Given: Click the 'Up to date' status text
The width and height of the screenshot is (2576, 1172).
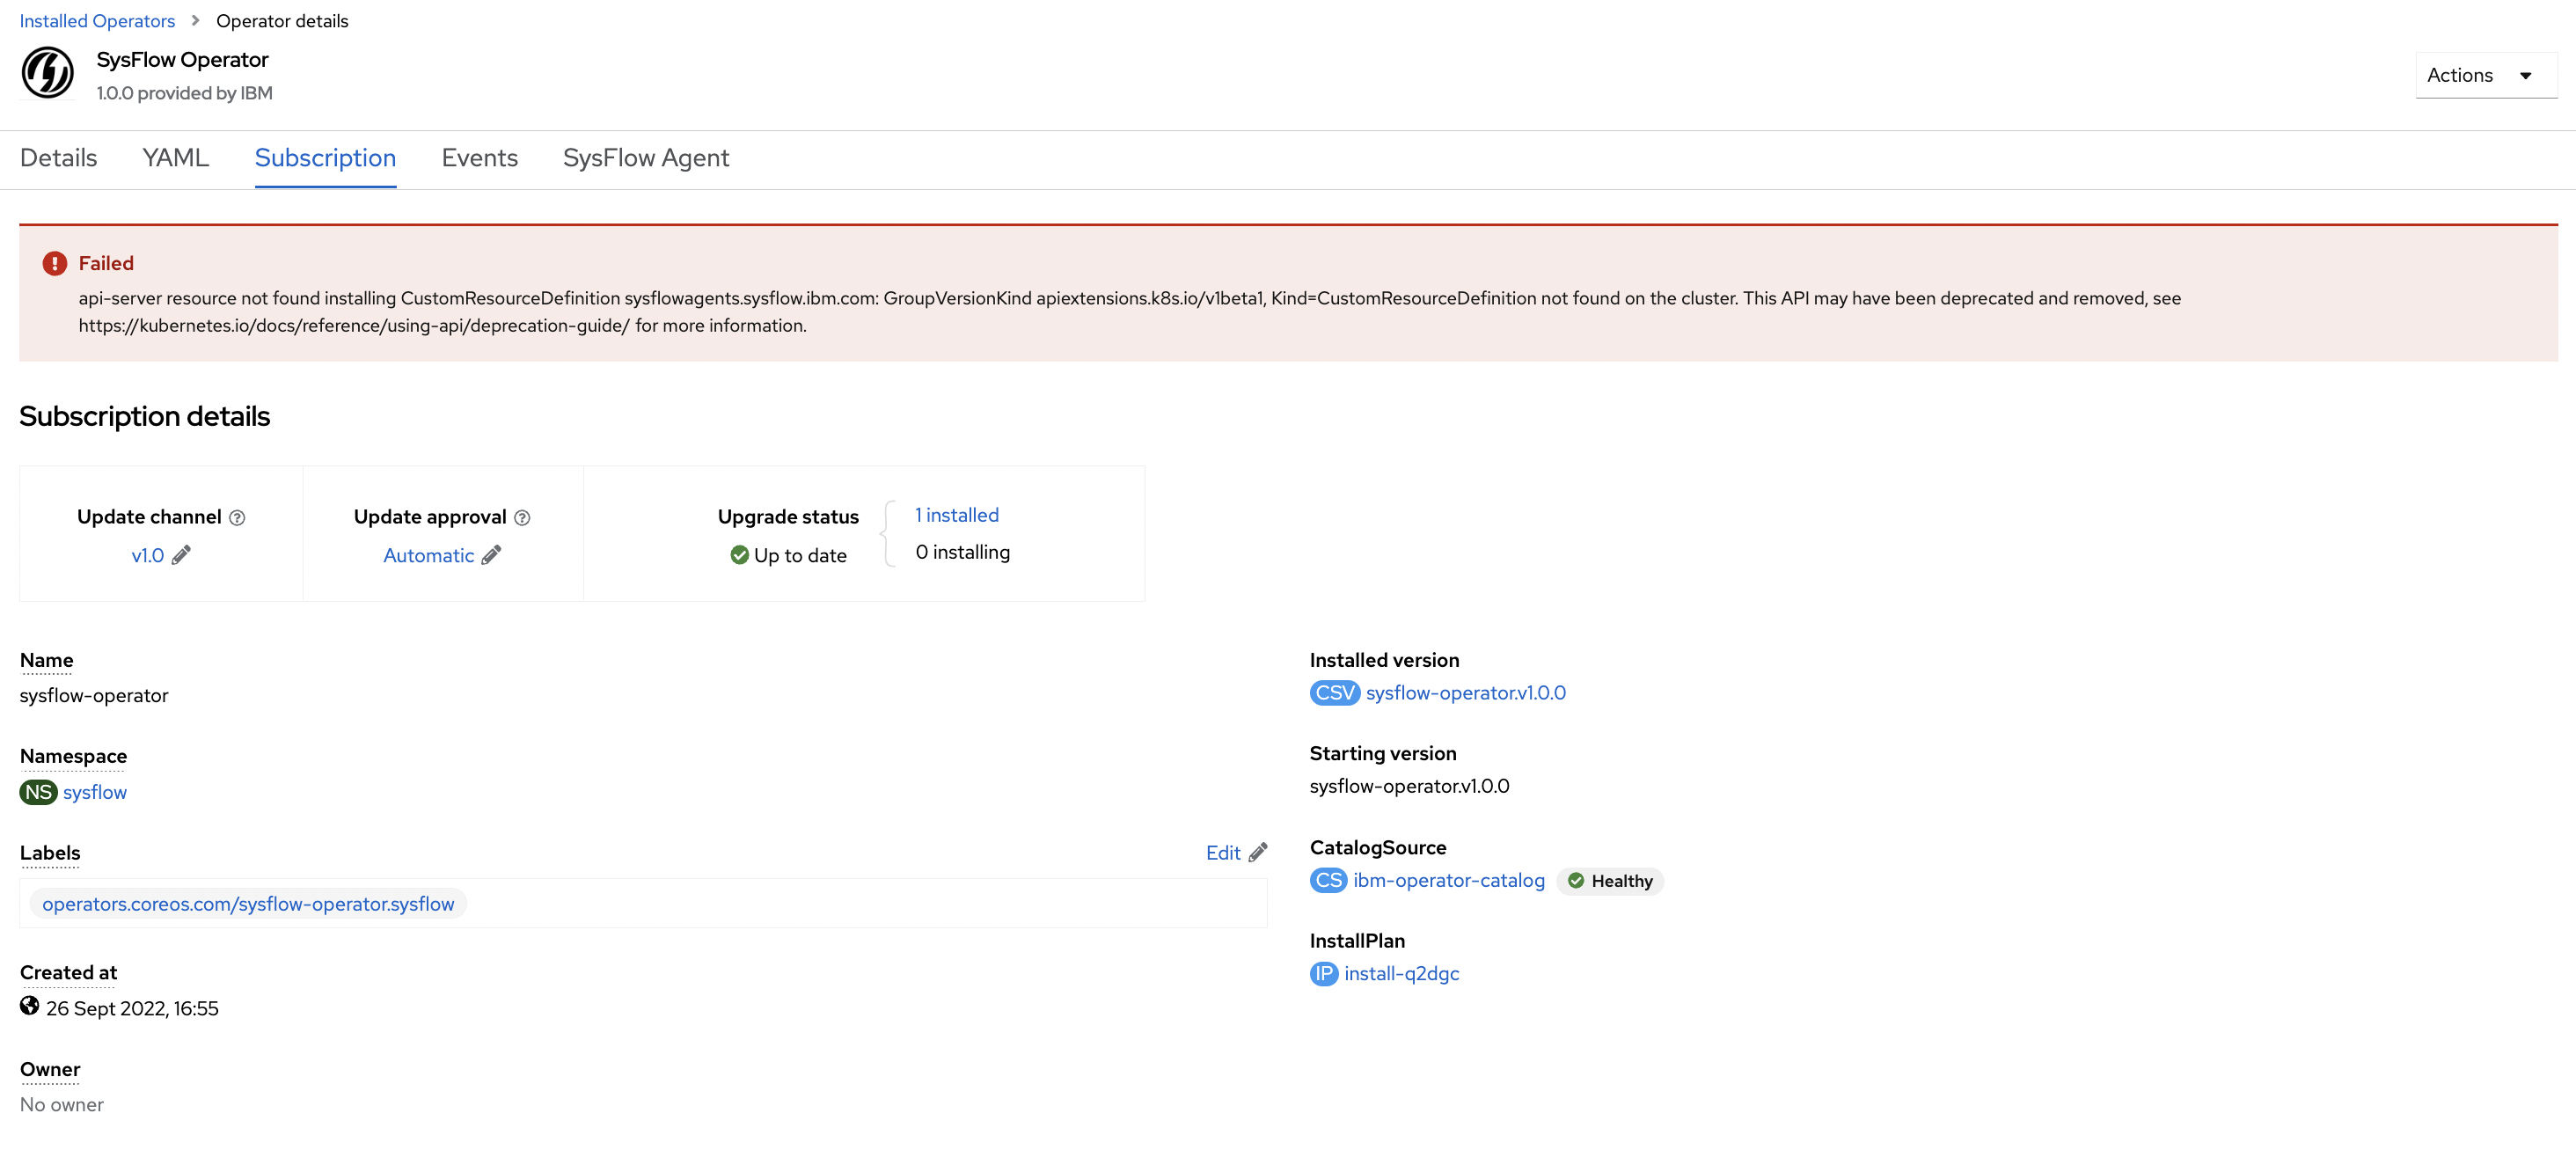Looking at the screenshot, I should (800, 556).
